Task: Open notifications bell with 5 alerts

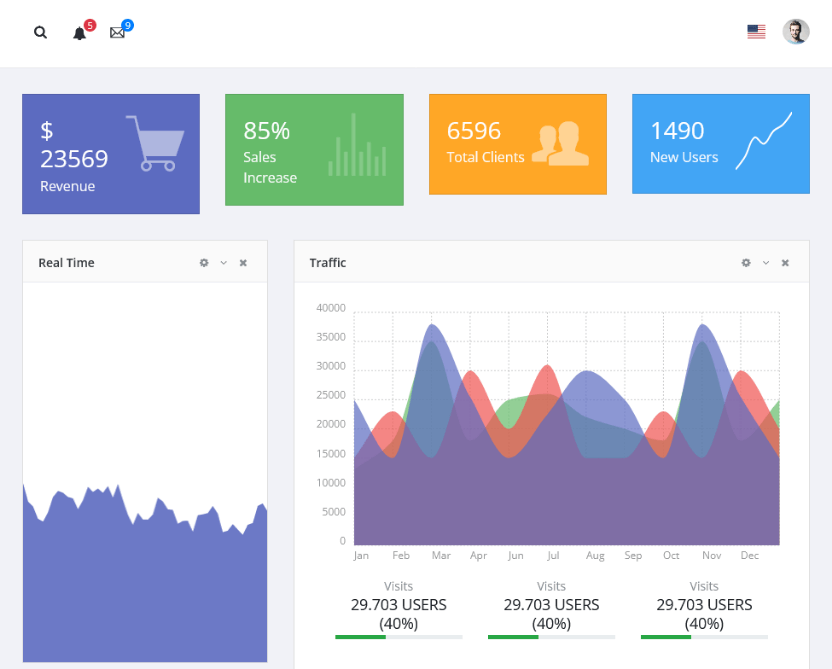Action: pos(80,33)
